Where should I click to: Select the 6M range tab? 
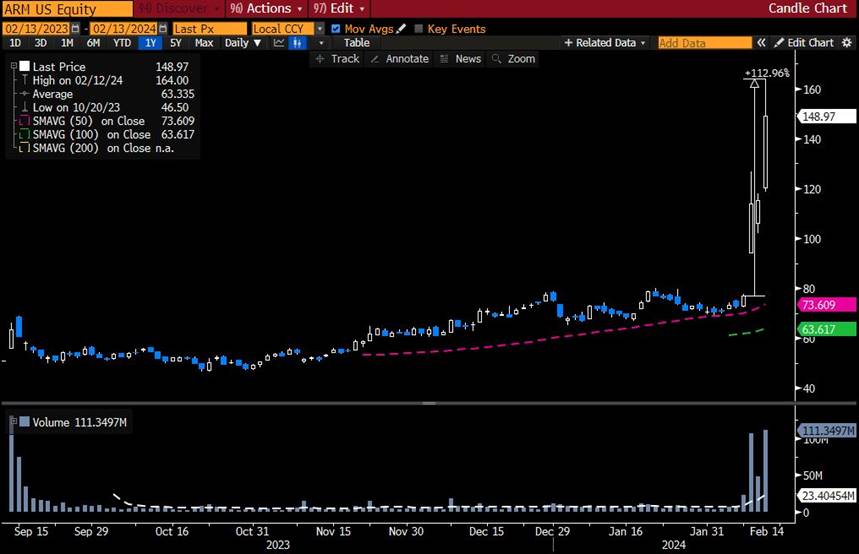coord(94,43)
